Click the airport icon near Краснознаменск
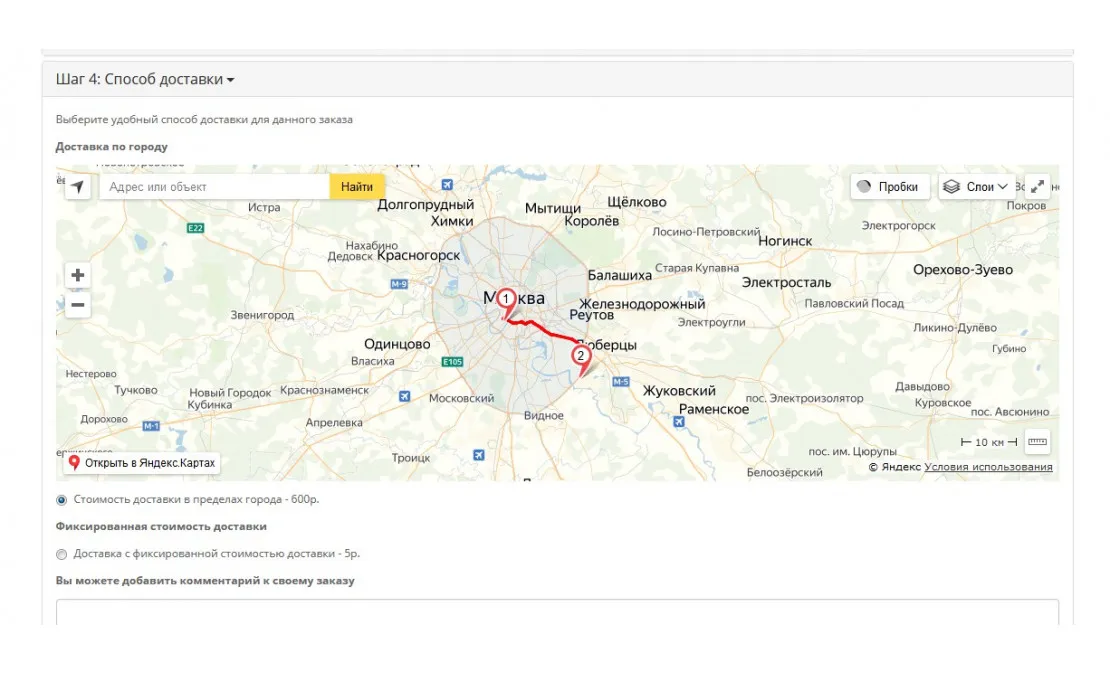 (404, 396)
